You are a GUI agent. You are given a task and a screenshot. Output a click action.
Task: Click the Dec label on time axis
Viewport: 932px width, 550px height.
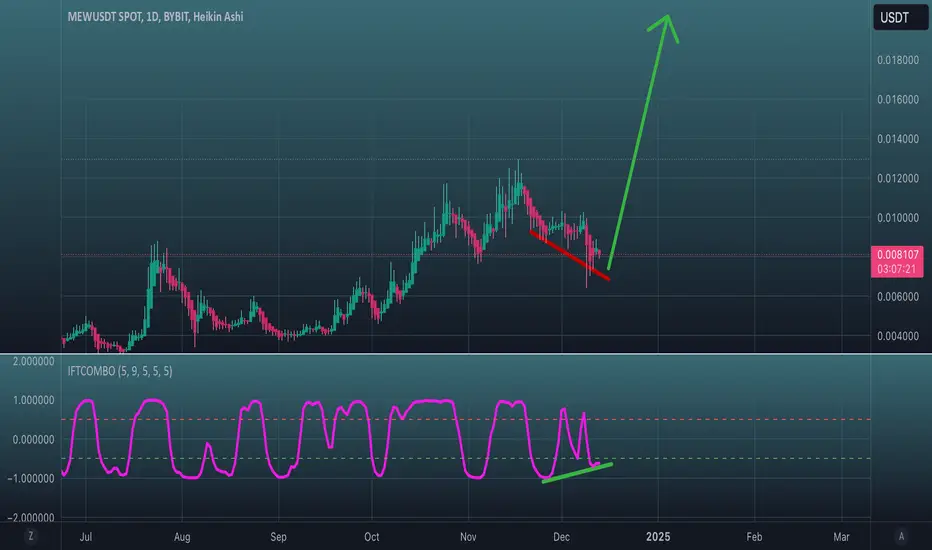[561, 536]
